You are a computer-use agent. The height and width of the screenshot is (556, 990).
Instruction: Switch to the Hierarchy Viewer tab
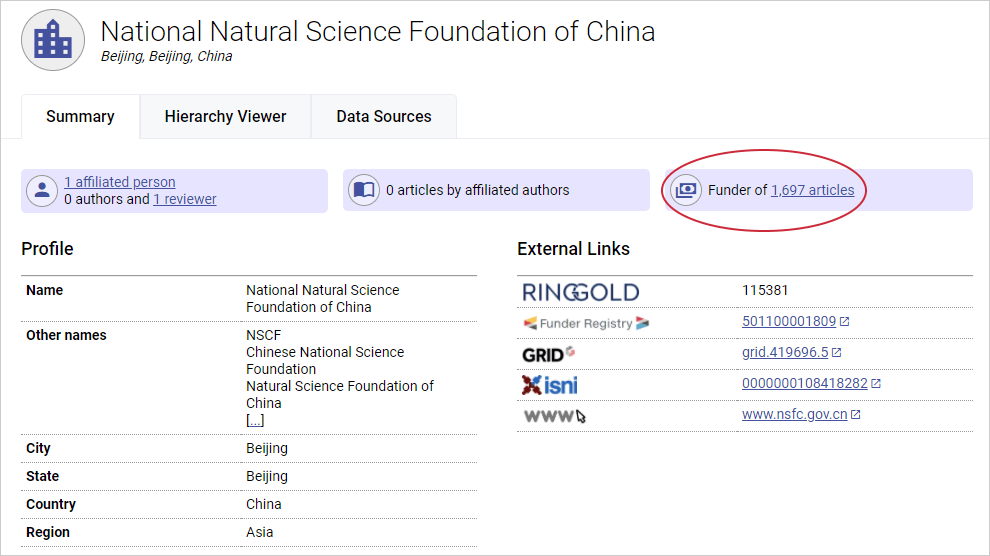(x=225, y=117)
